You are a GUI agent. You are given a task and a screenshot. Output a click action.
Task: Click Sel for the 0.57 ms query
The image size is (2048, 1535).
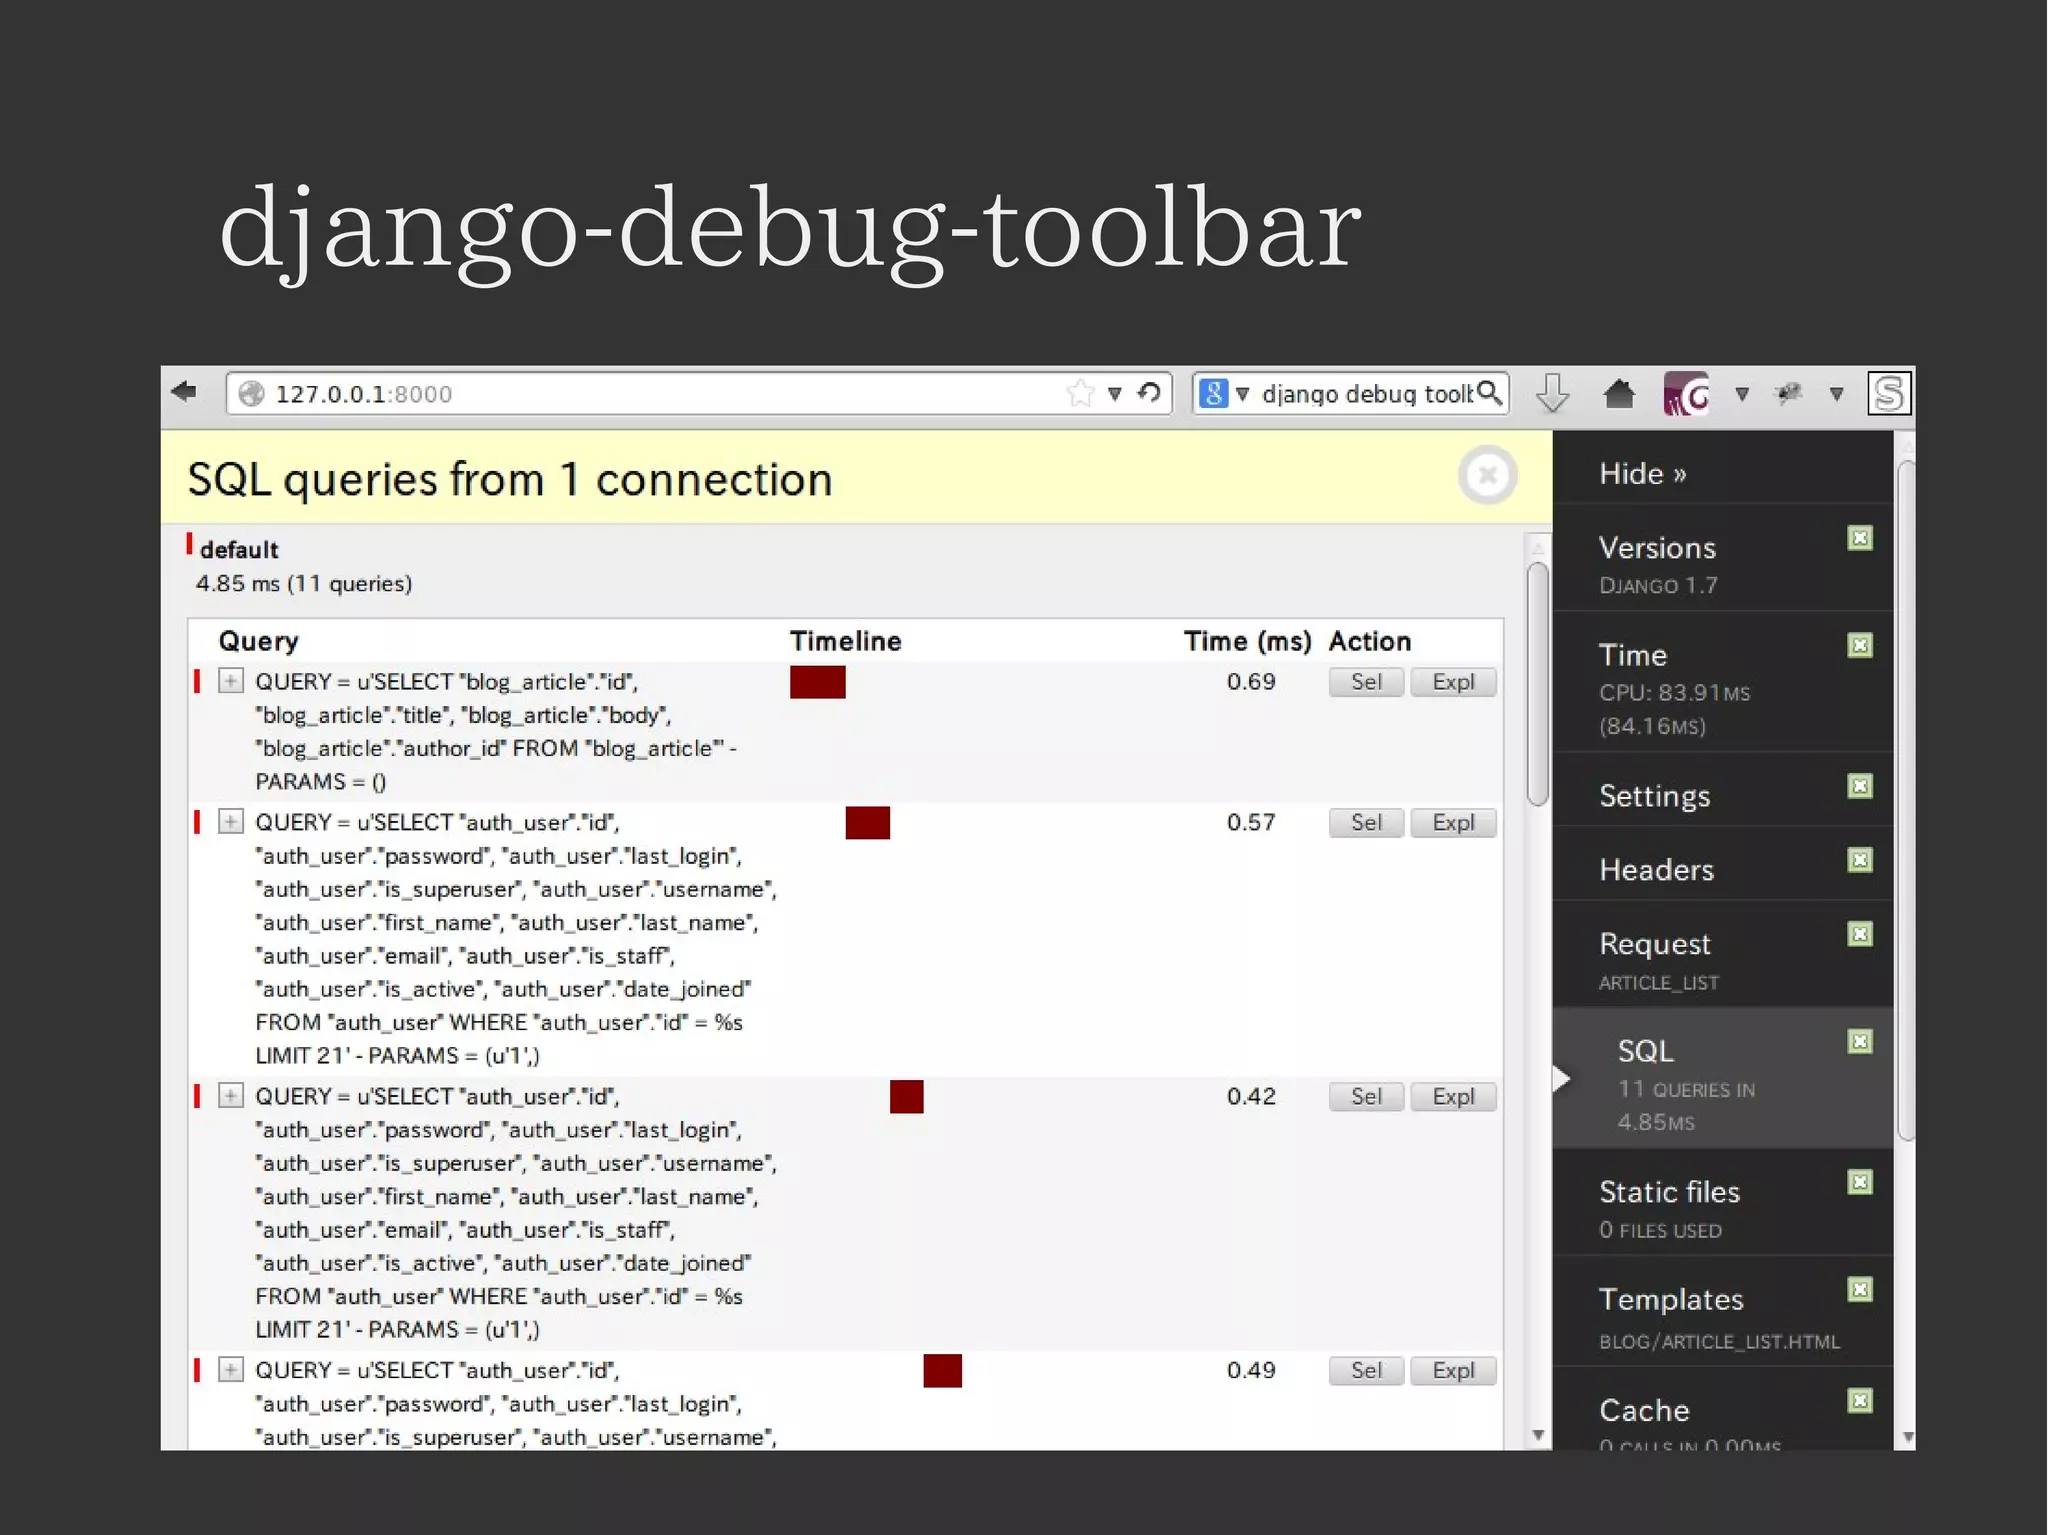tap(1366, 823)
